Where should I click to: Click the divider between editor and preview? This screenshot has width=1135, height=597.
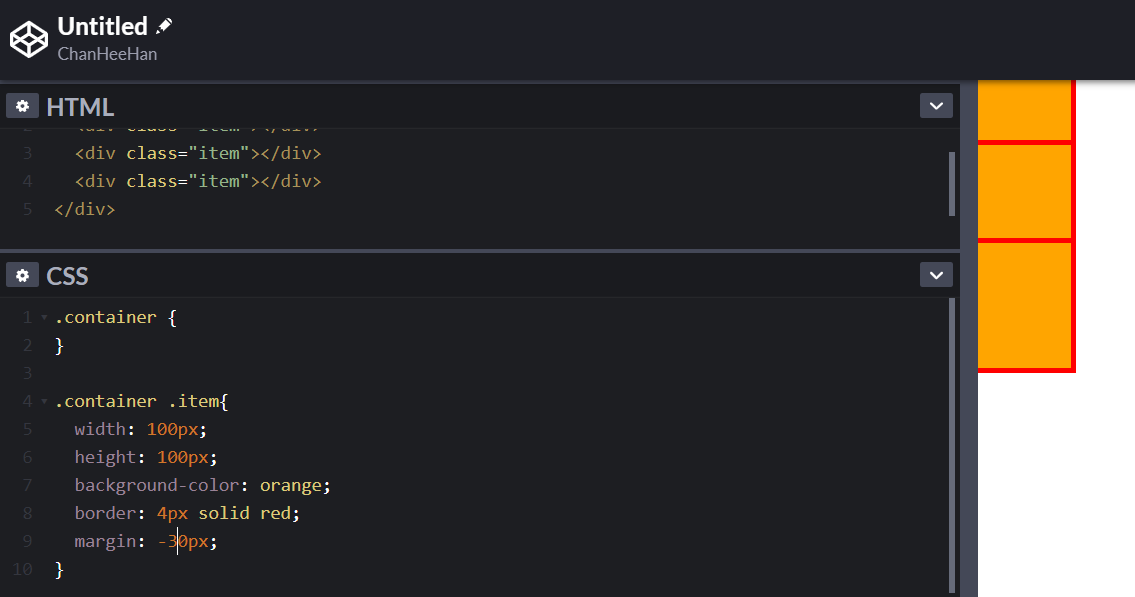pos(968,340)
